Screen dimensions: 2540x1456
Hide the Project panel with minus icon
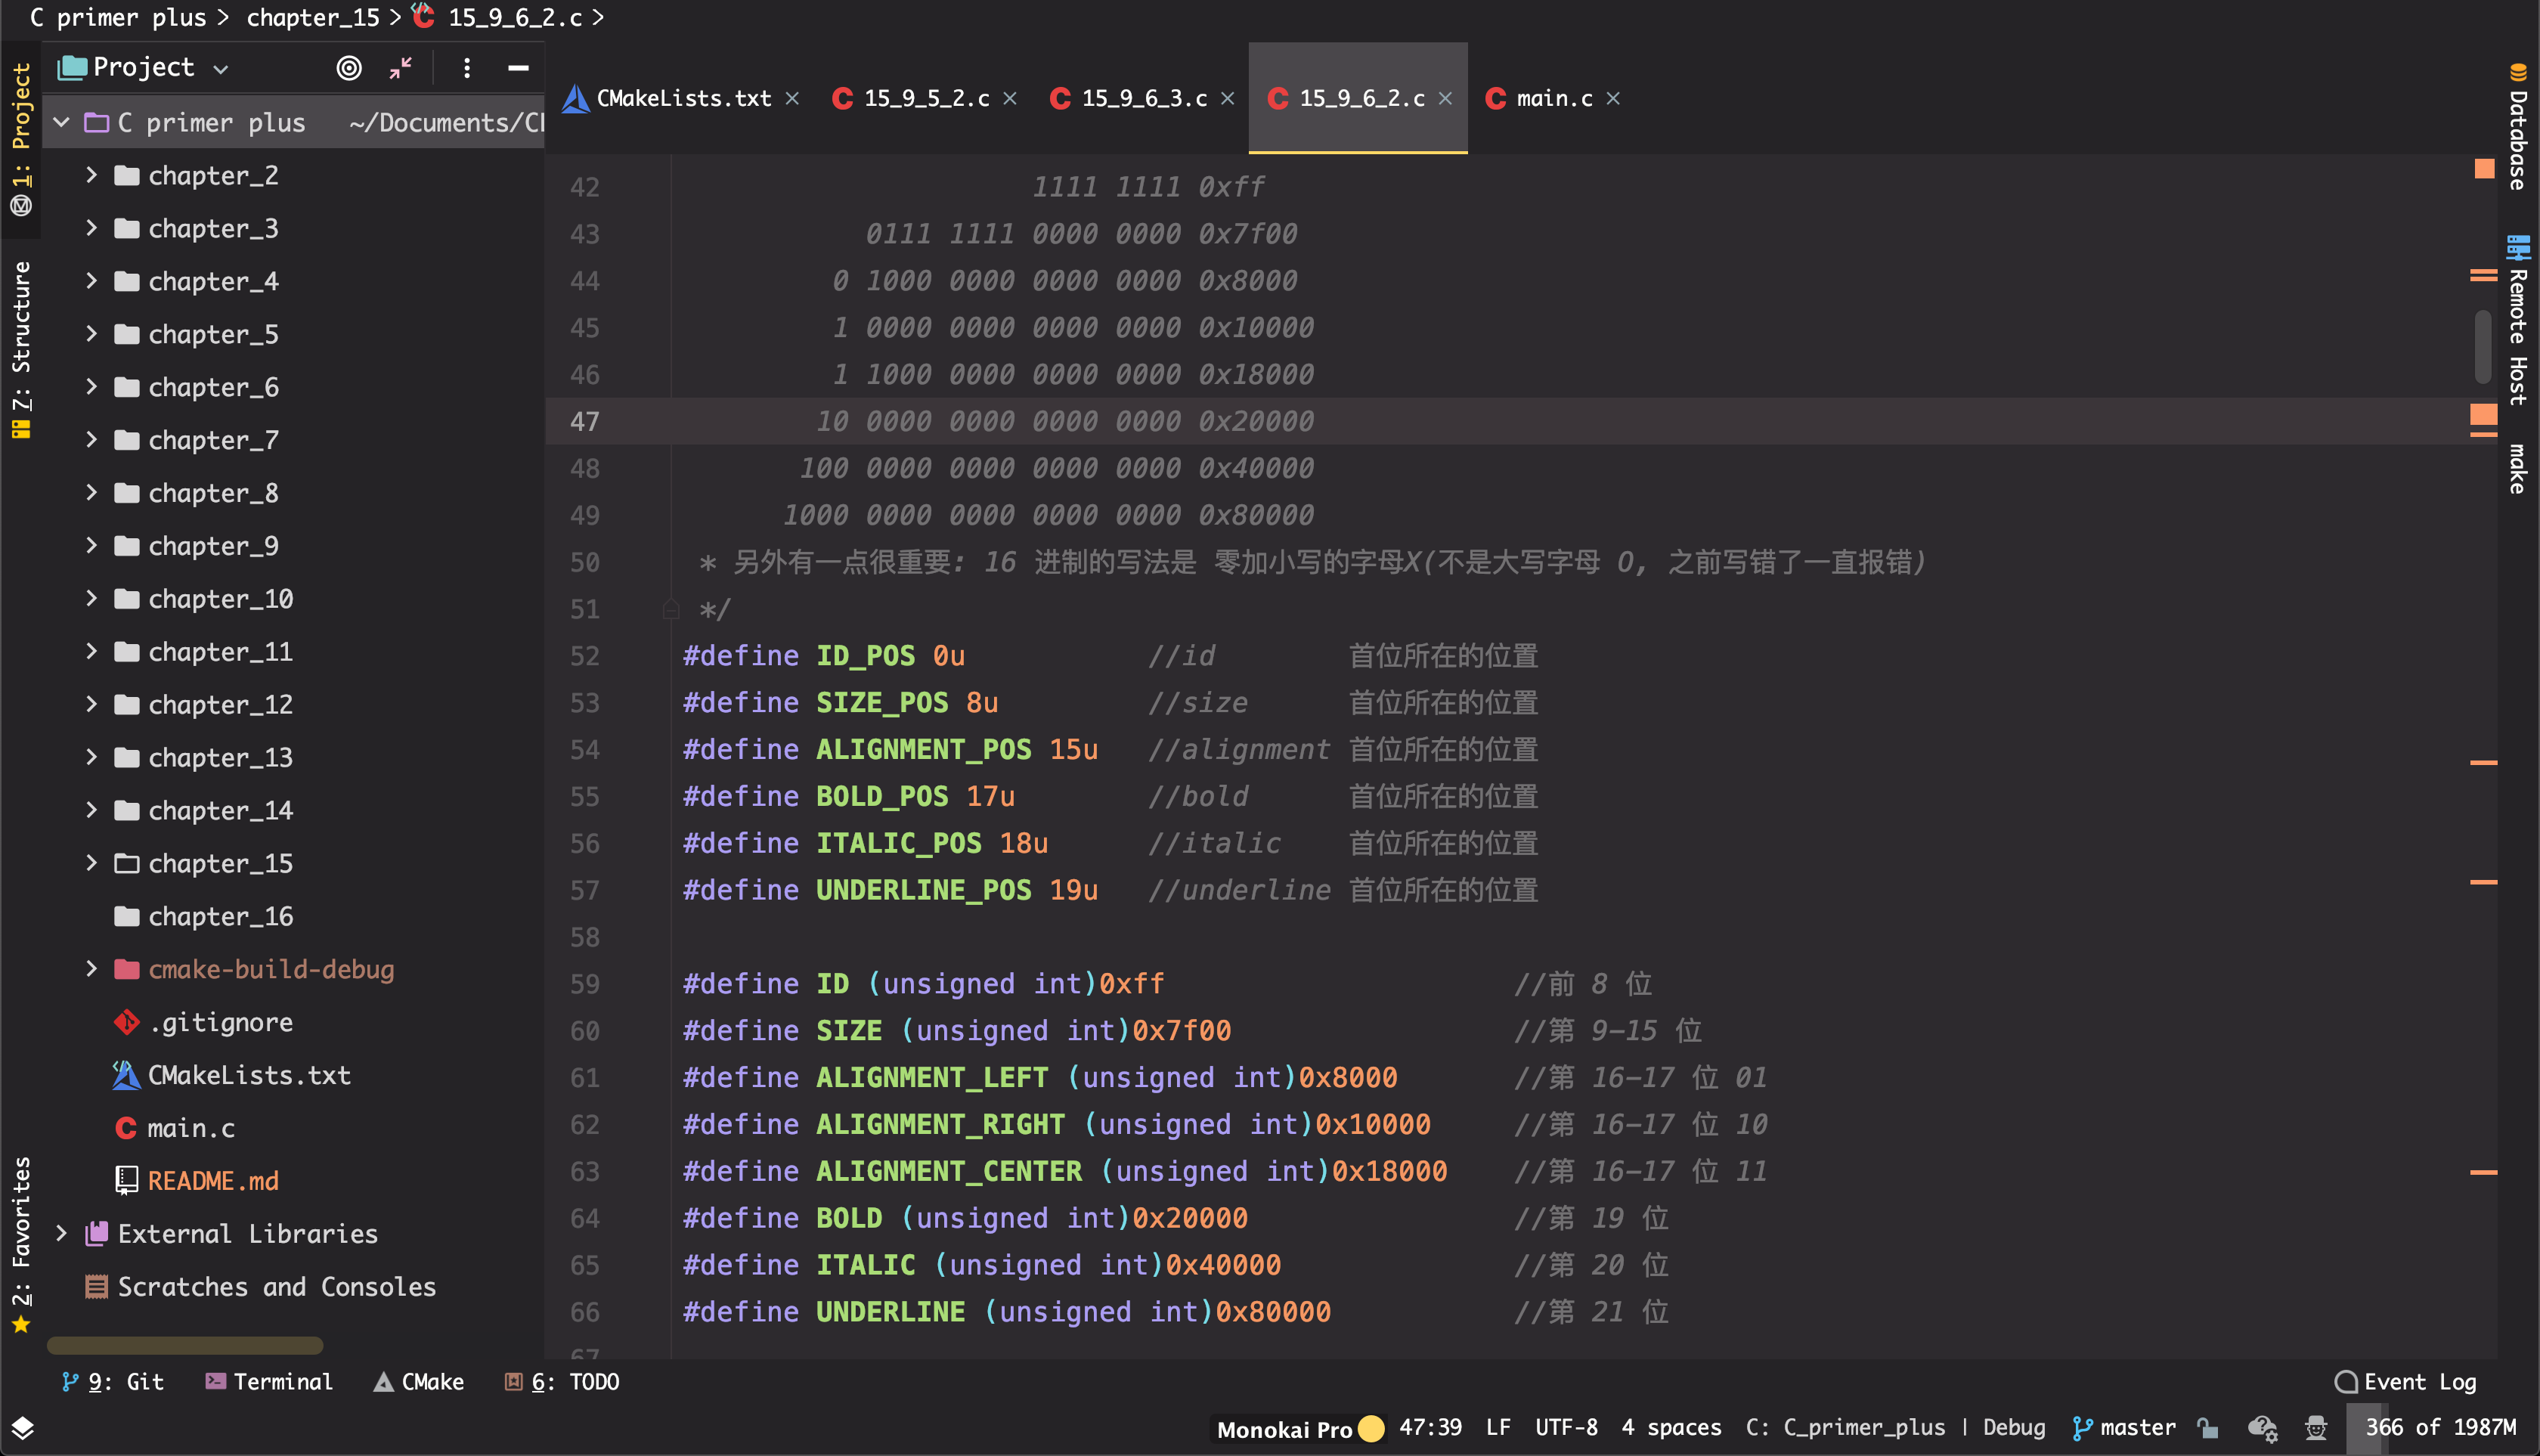518,68
